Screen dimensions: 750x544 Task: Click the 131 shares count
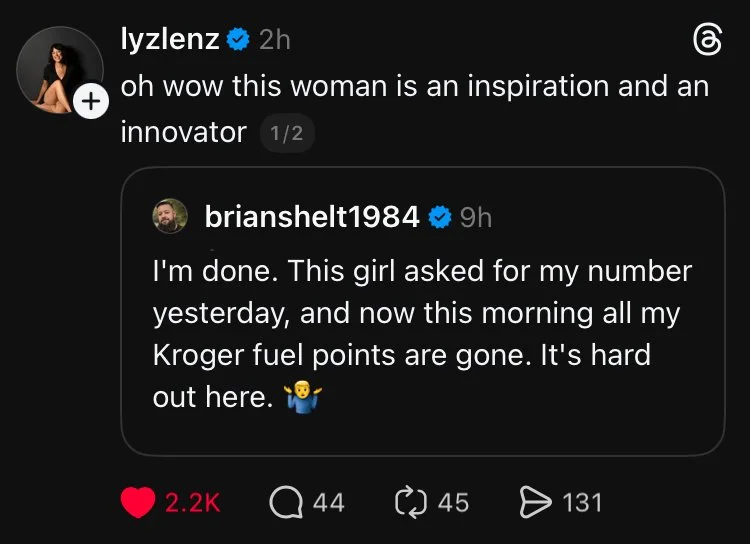click(582, 503)
